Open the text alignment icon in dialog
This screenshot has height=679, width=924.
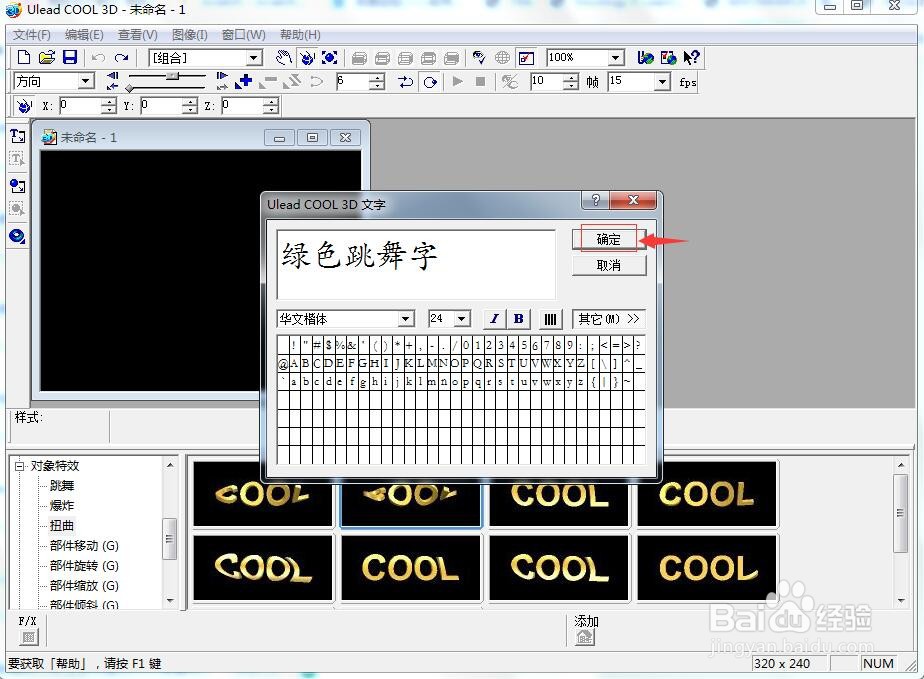(x=550, y=319)
